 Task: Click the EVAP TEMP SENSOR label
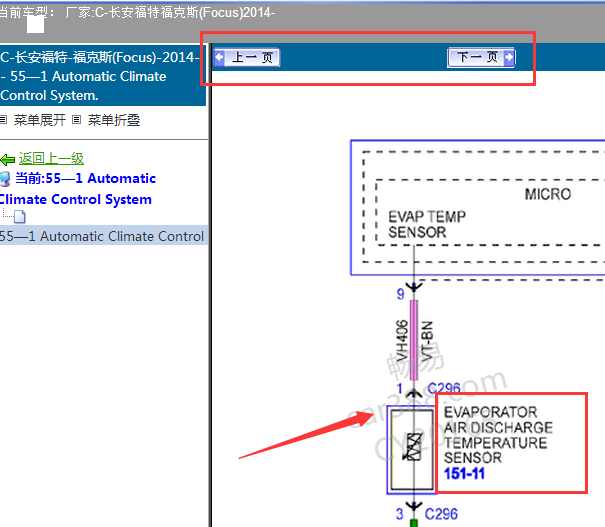pyautogui.click(x=427, y=224)
